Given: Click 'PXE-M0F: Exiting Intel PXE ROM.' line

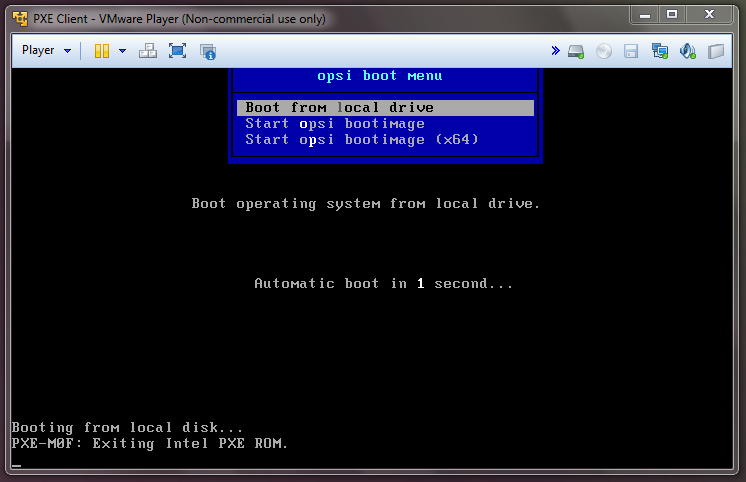Looking at the screenshot, I should tap(150, 443).
